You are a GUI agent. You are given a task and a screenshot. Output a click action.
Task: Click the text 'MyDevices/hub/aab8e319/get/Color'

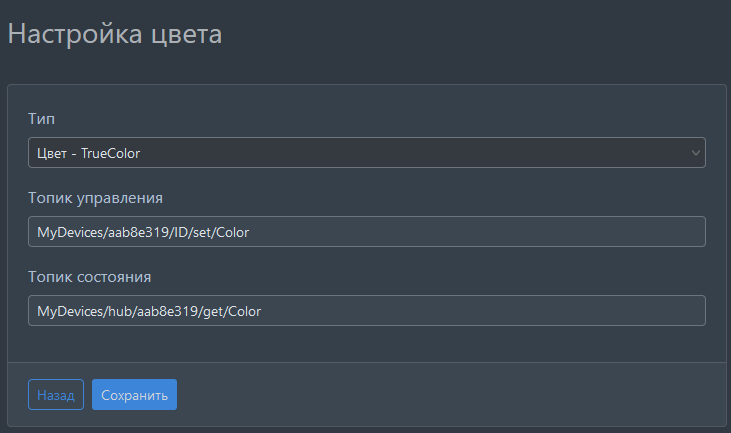[149, 311]
